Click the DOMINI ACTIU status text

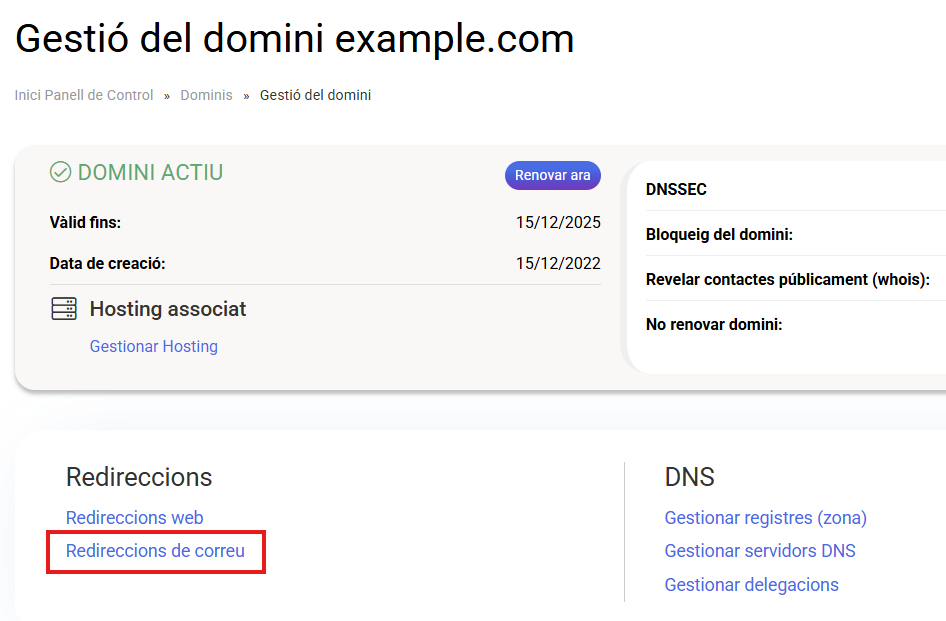[x=150, y=173]
